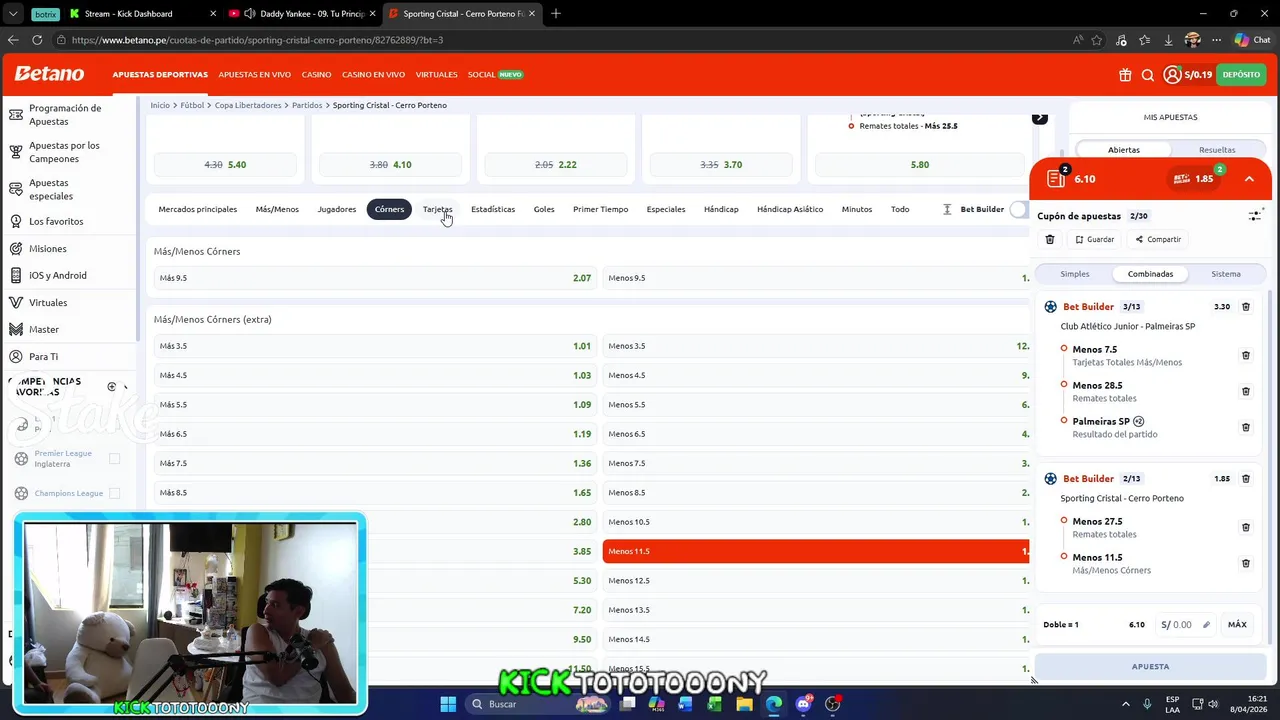Collapse the bet slip with chevron
The height and width of the screenshot is (720, 1280).
[1249, 179]
